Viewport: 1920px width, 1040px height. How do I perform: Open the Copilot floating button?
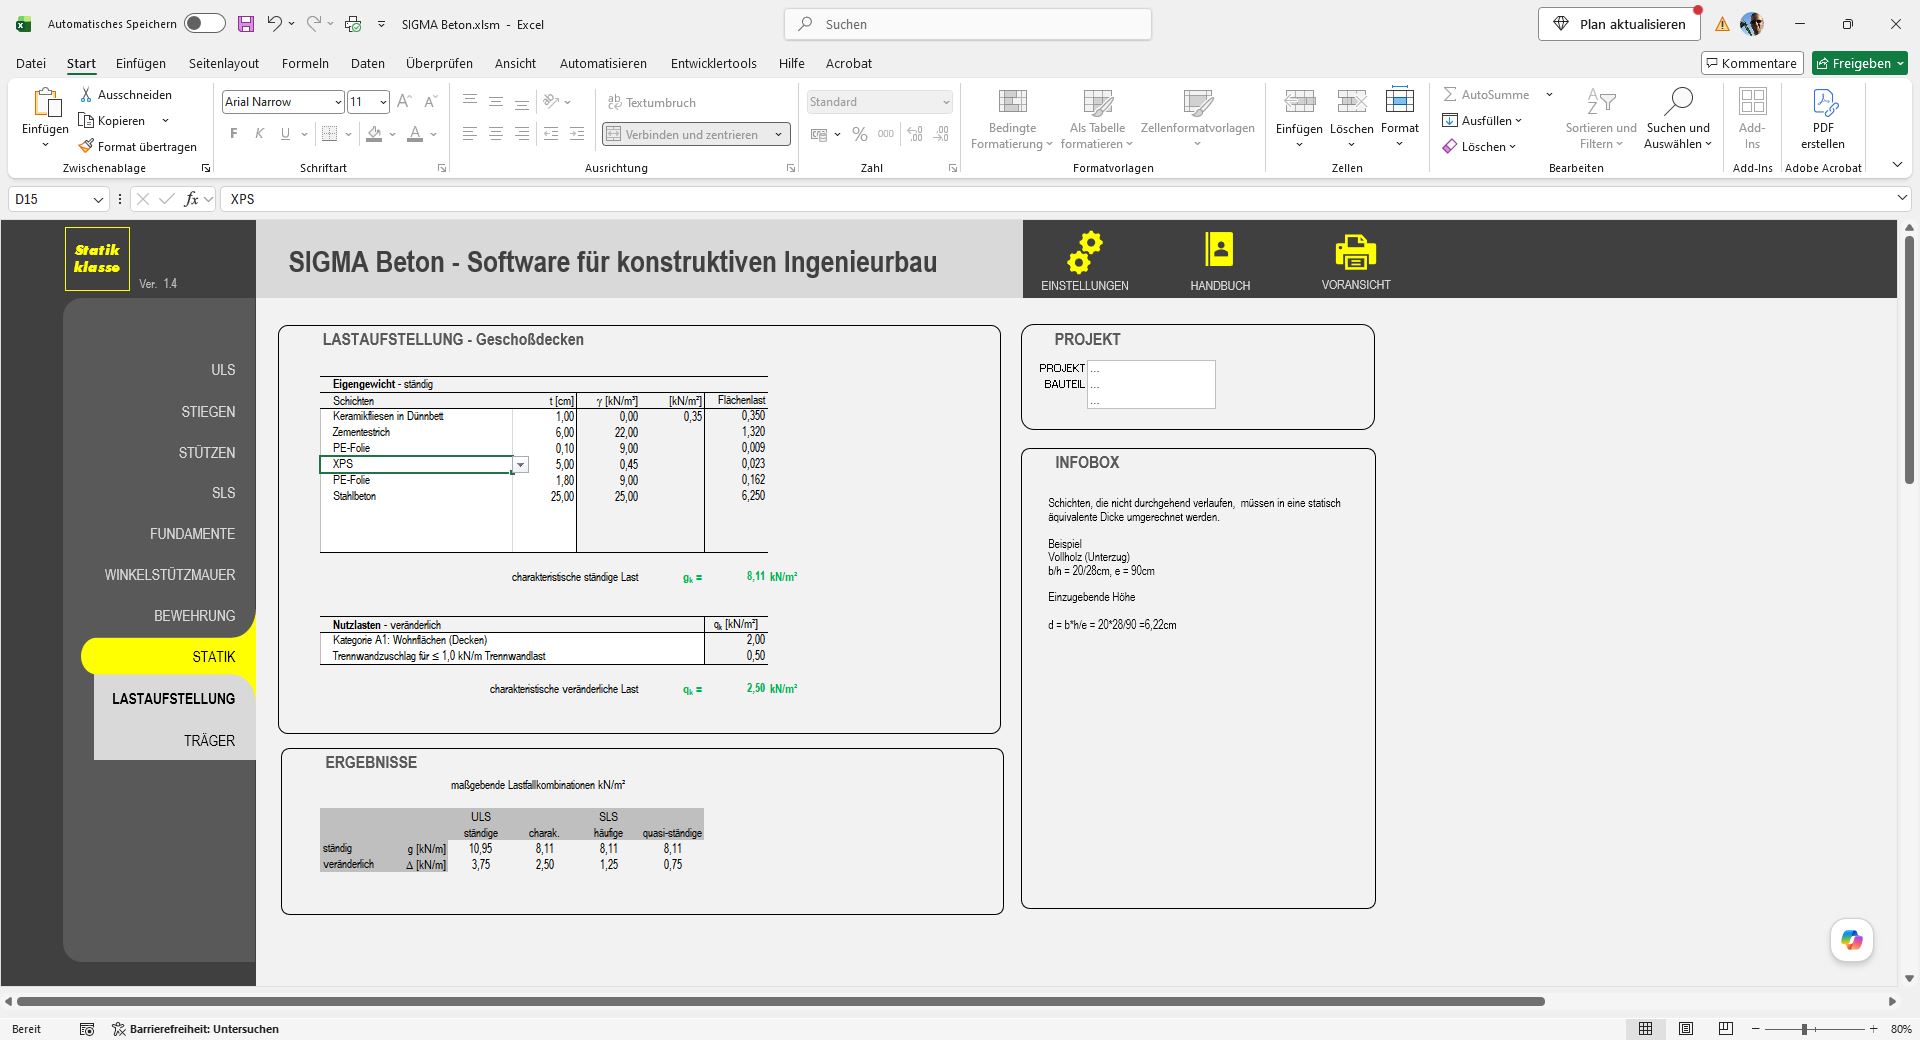[1851, 940]
